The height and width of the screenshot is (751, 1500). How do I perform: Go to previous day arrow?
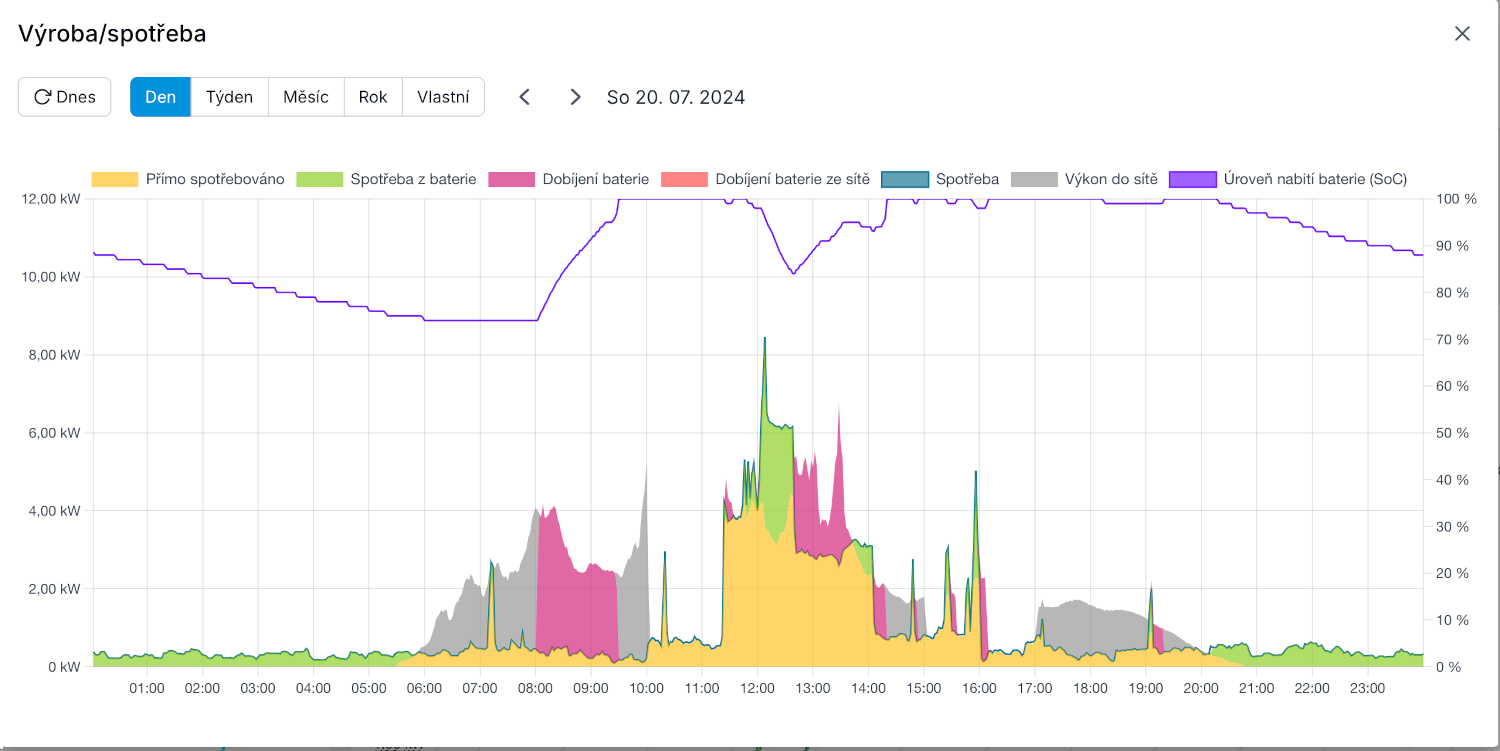tap(524, 97)
